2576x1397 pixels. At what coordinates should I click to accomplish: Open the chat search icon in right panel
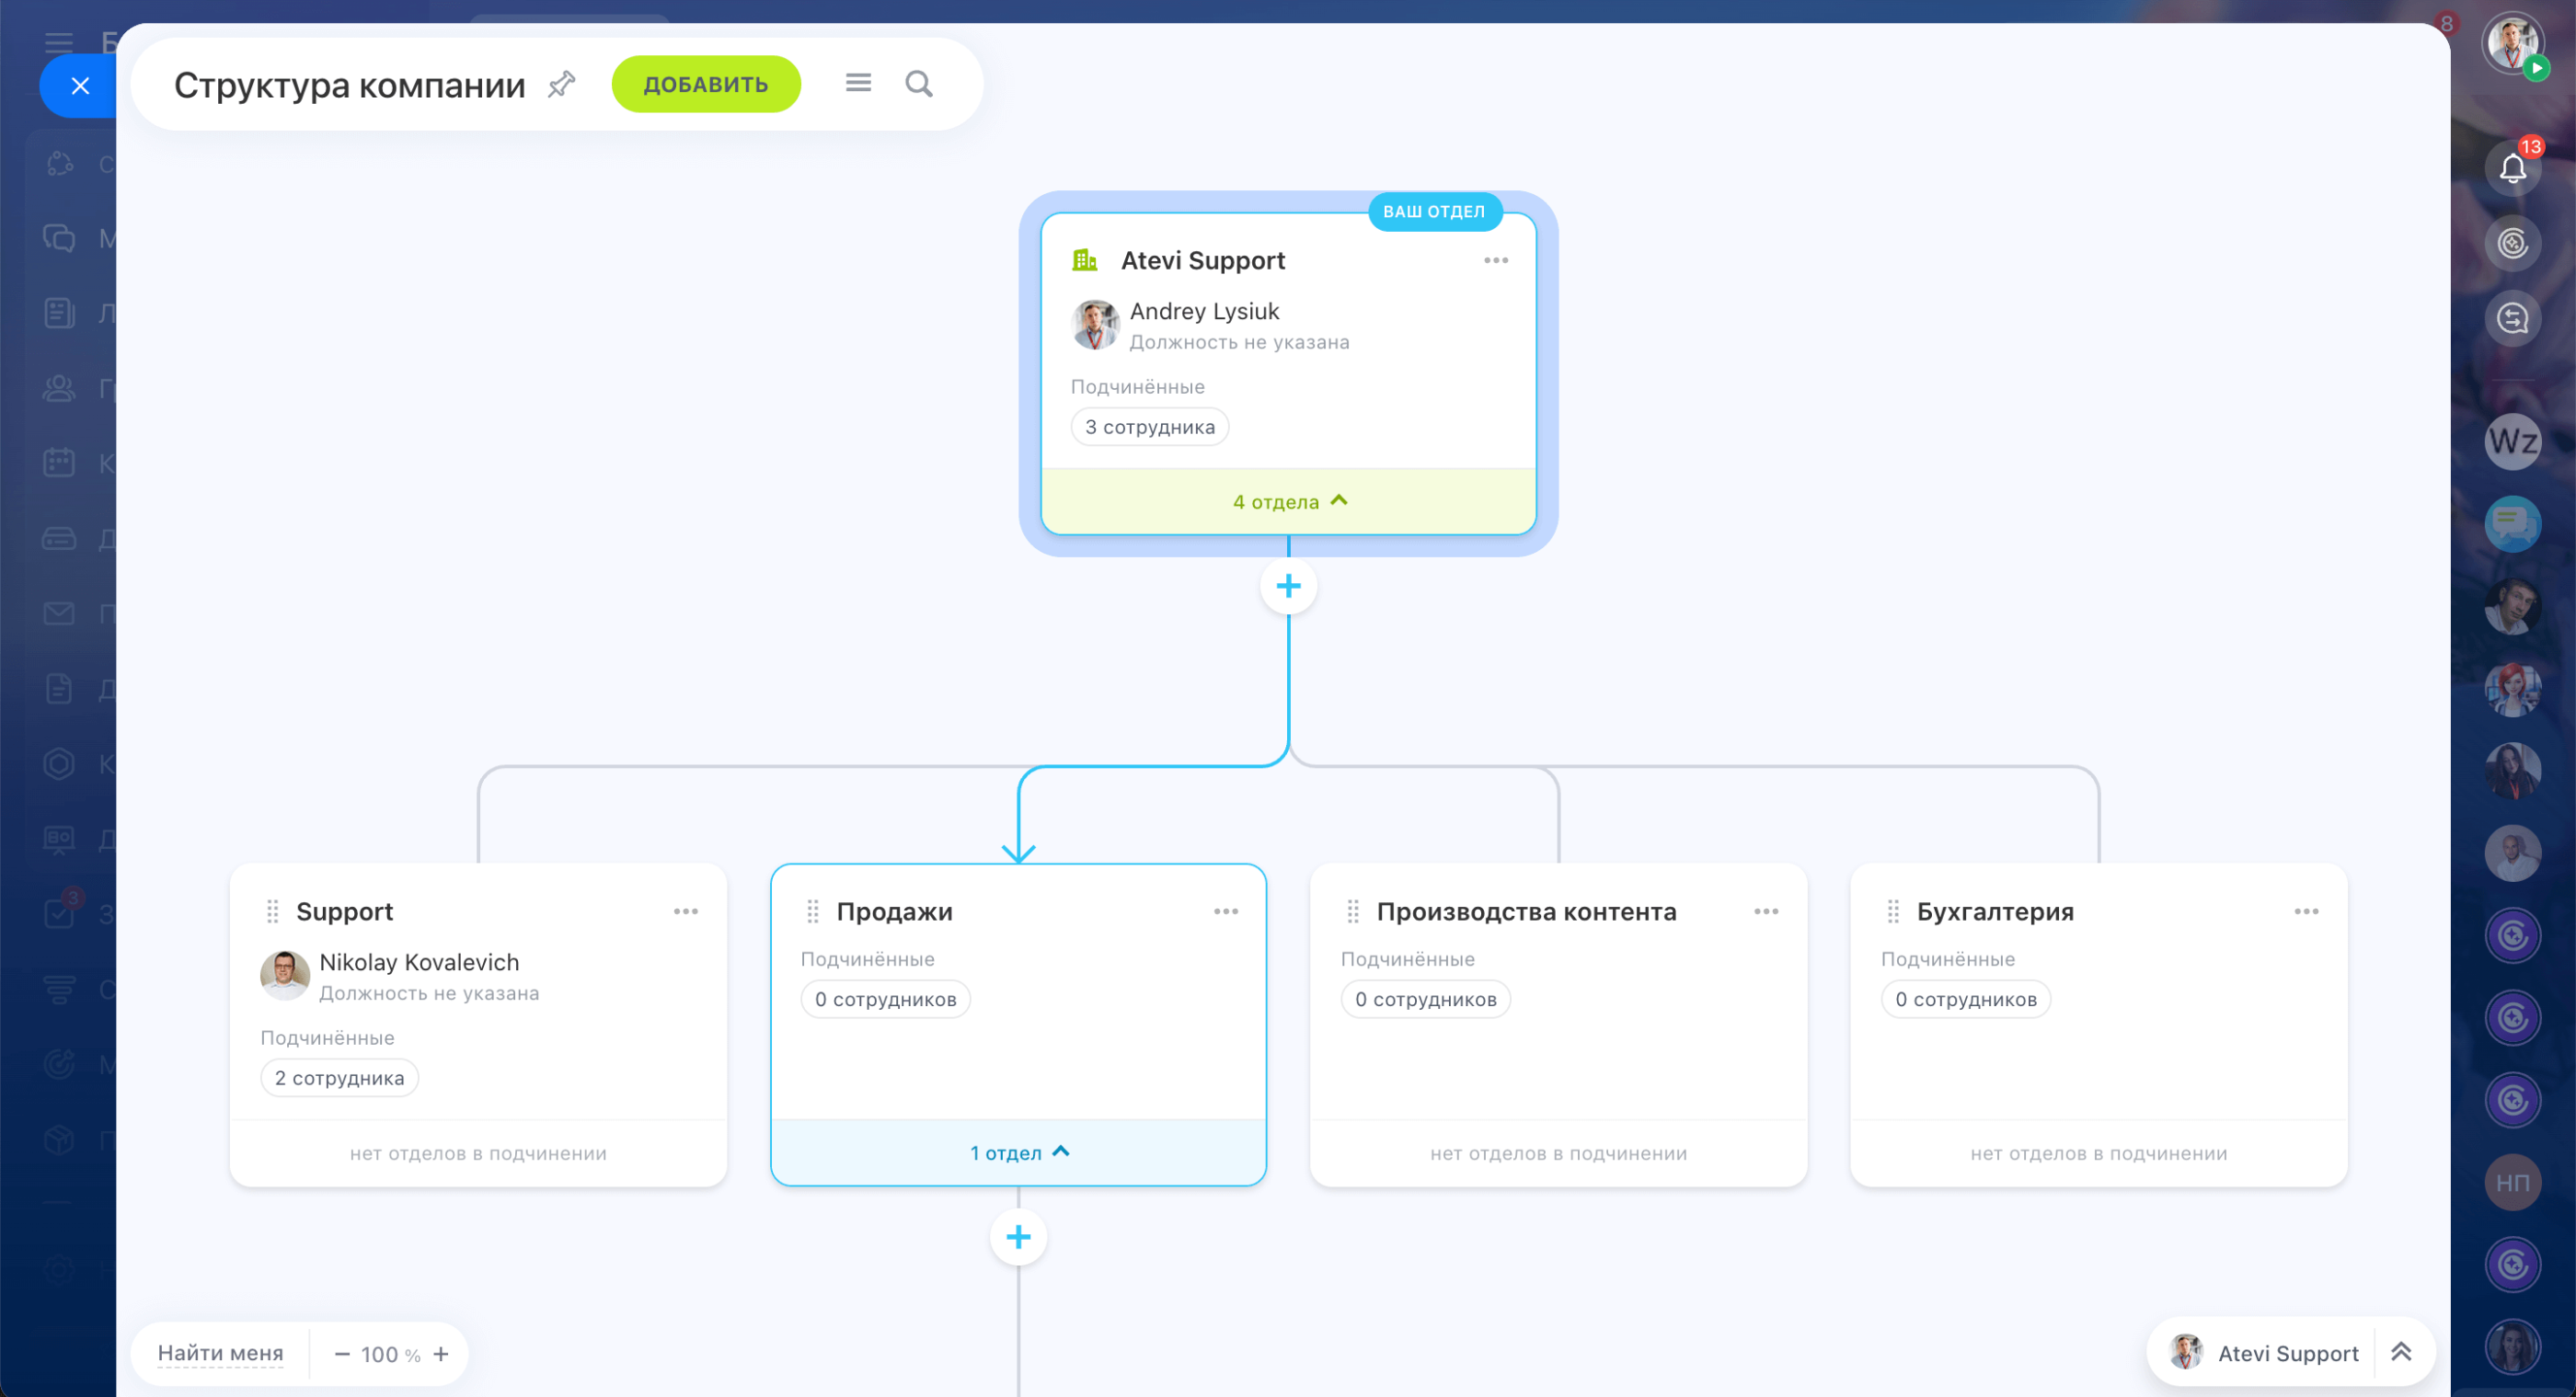point(2513,319)
